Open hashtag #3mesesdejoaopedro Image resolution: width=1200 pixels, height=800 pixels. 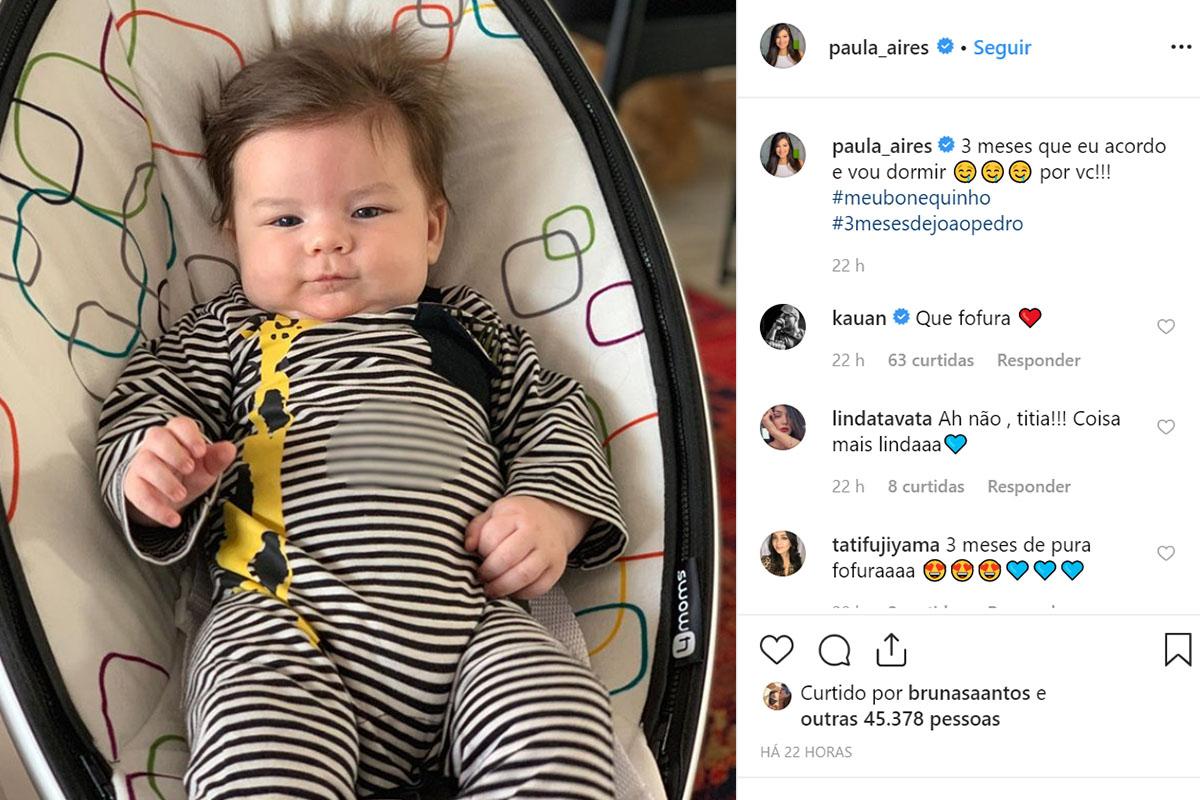927,224
